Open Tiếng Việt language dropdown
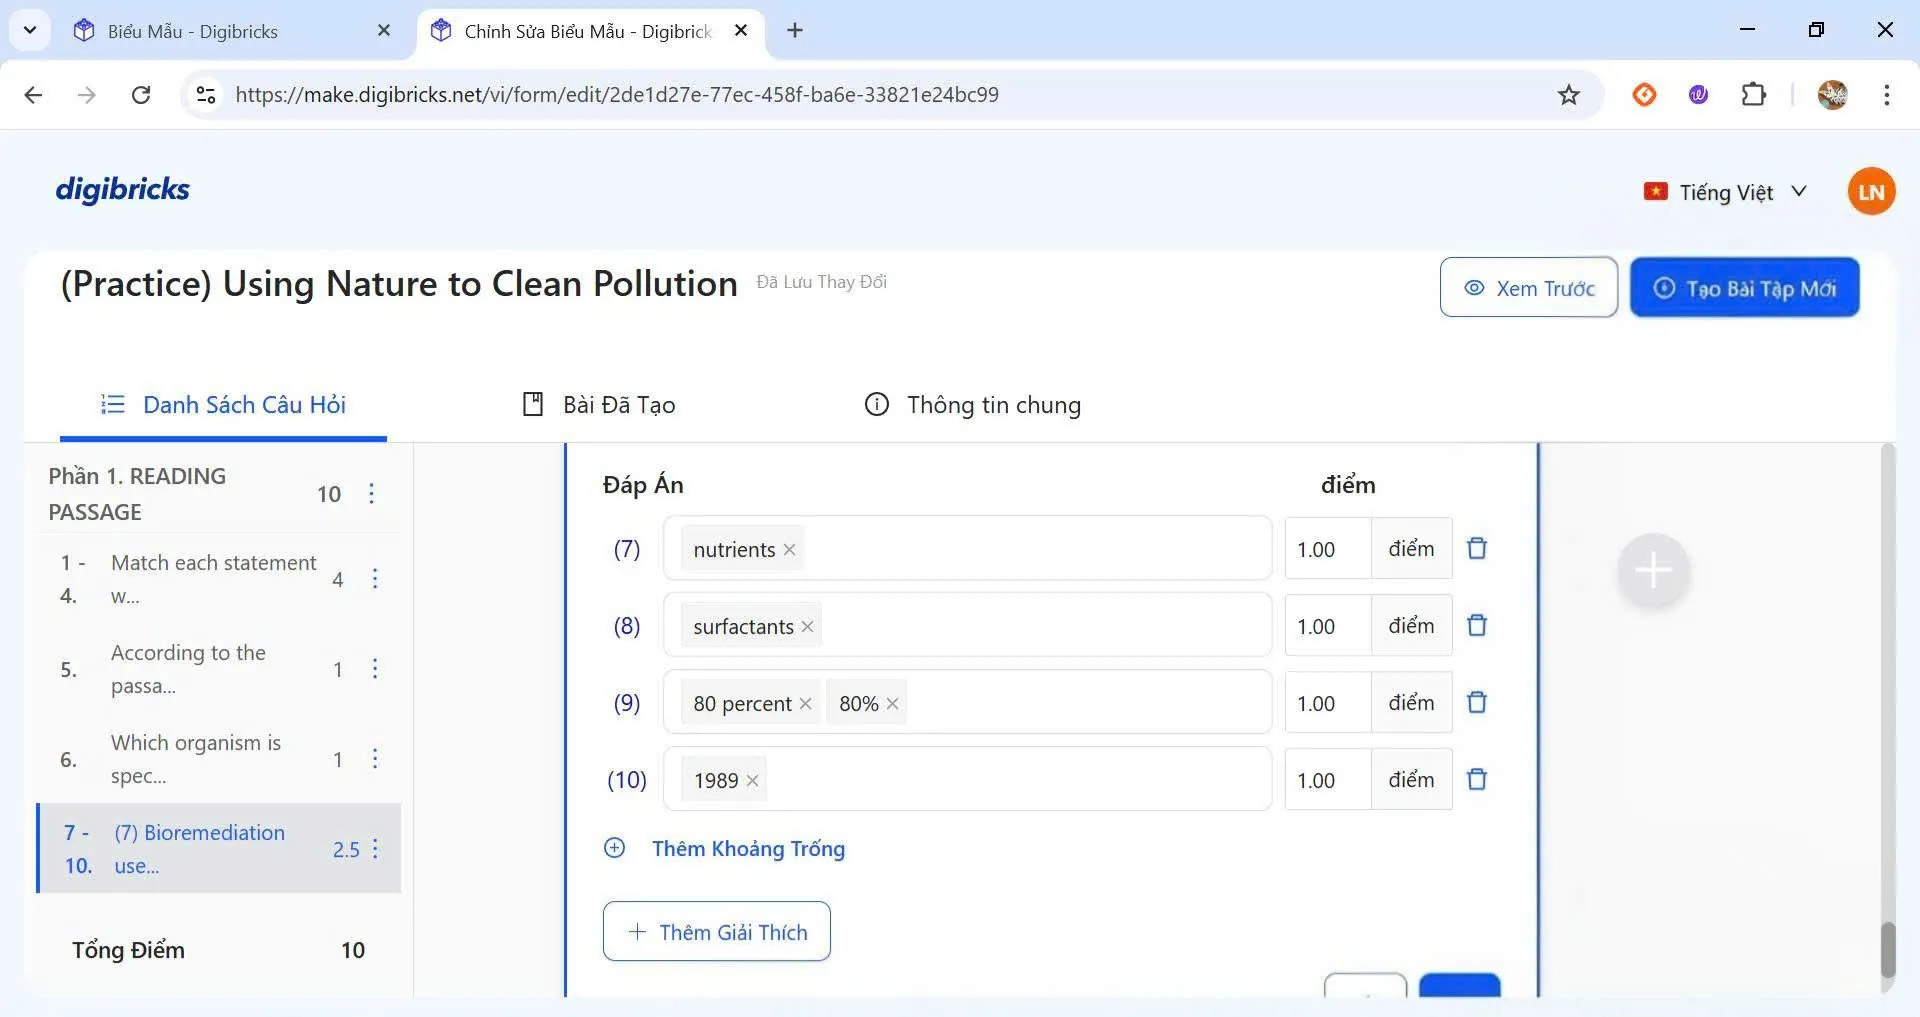The width and height of the screenshot is (1920, 1017). (1725, 192)
